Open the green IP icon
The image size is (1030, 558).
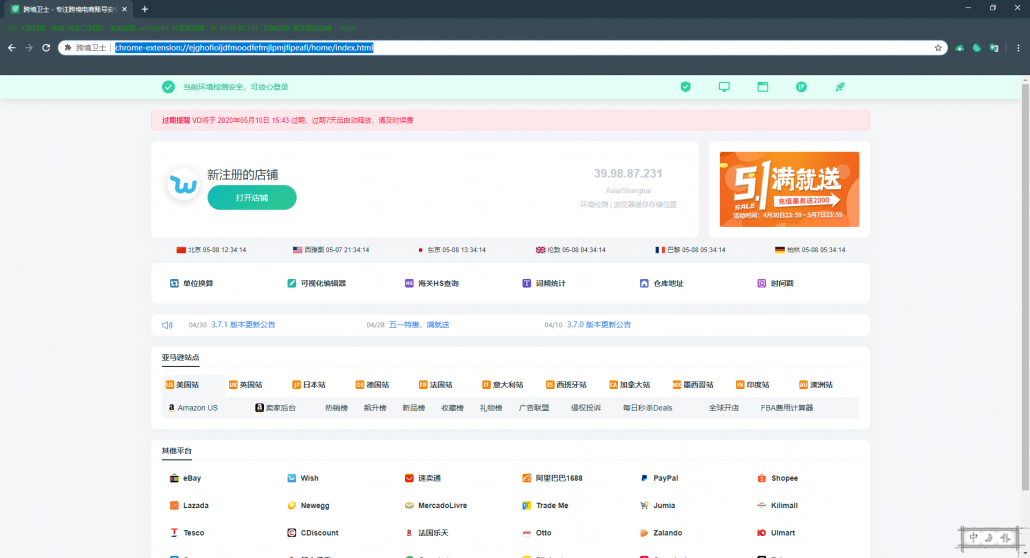[801, 87]
